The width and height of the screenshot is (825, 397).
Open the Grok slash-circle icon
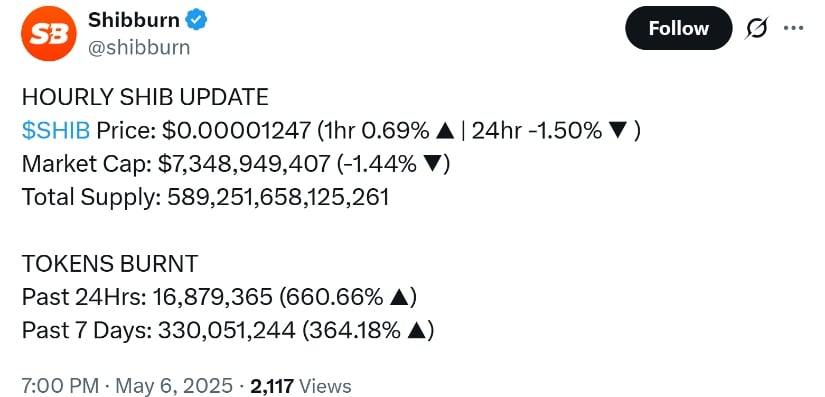(x=757, y=28)
